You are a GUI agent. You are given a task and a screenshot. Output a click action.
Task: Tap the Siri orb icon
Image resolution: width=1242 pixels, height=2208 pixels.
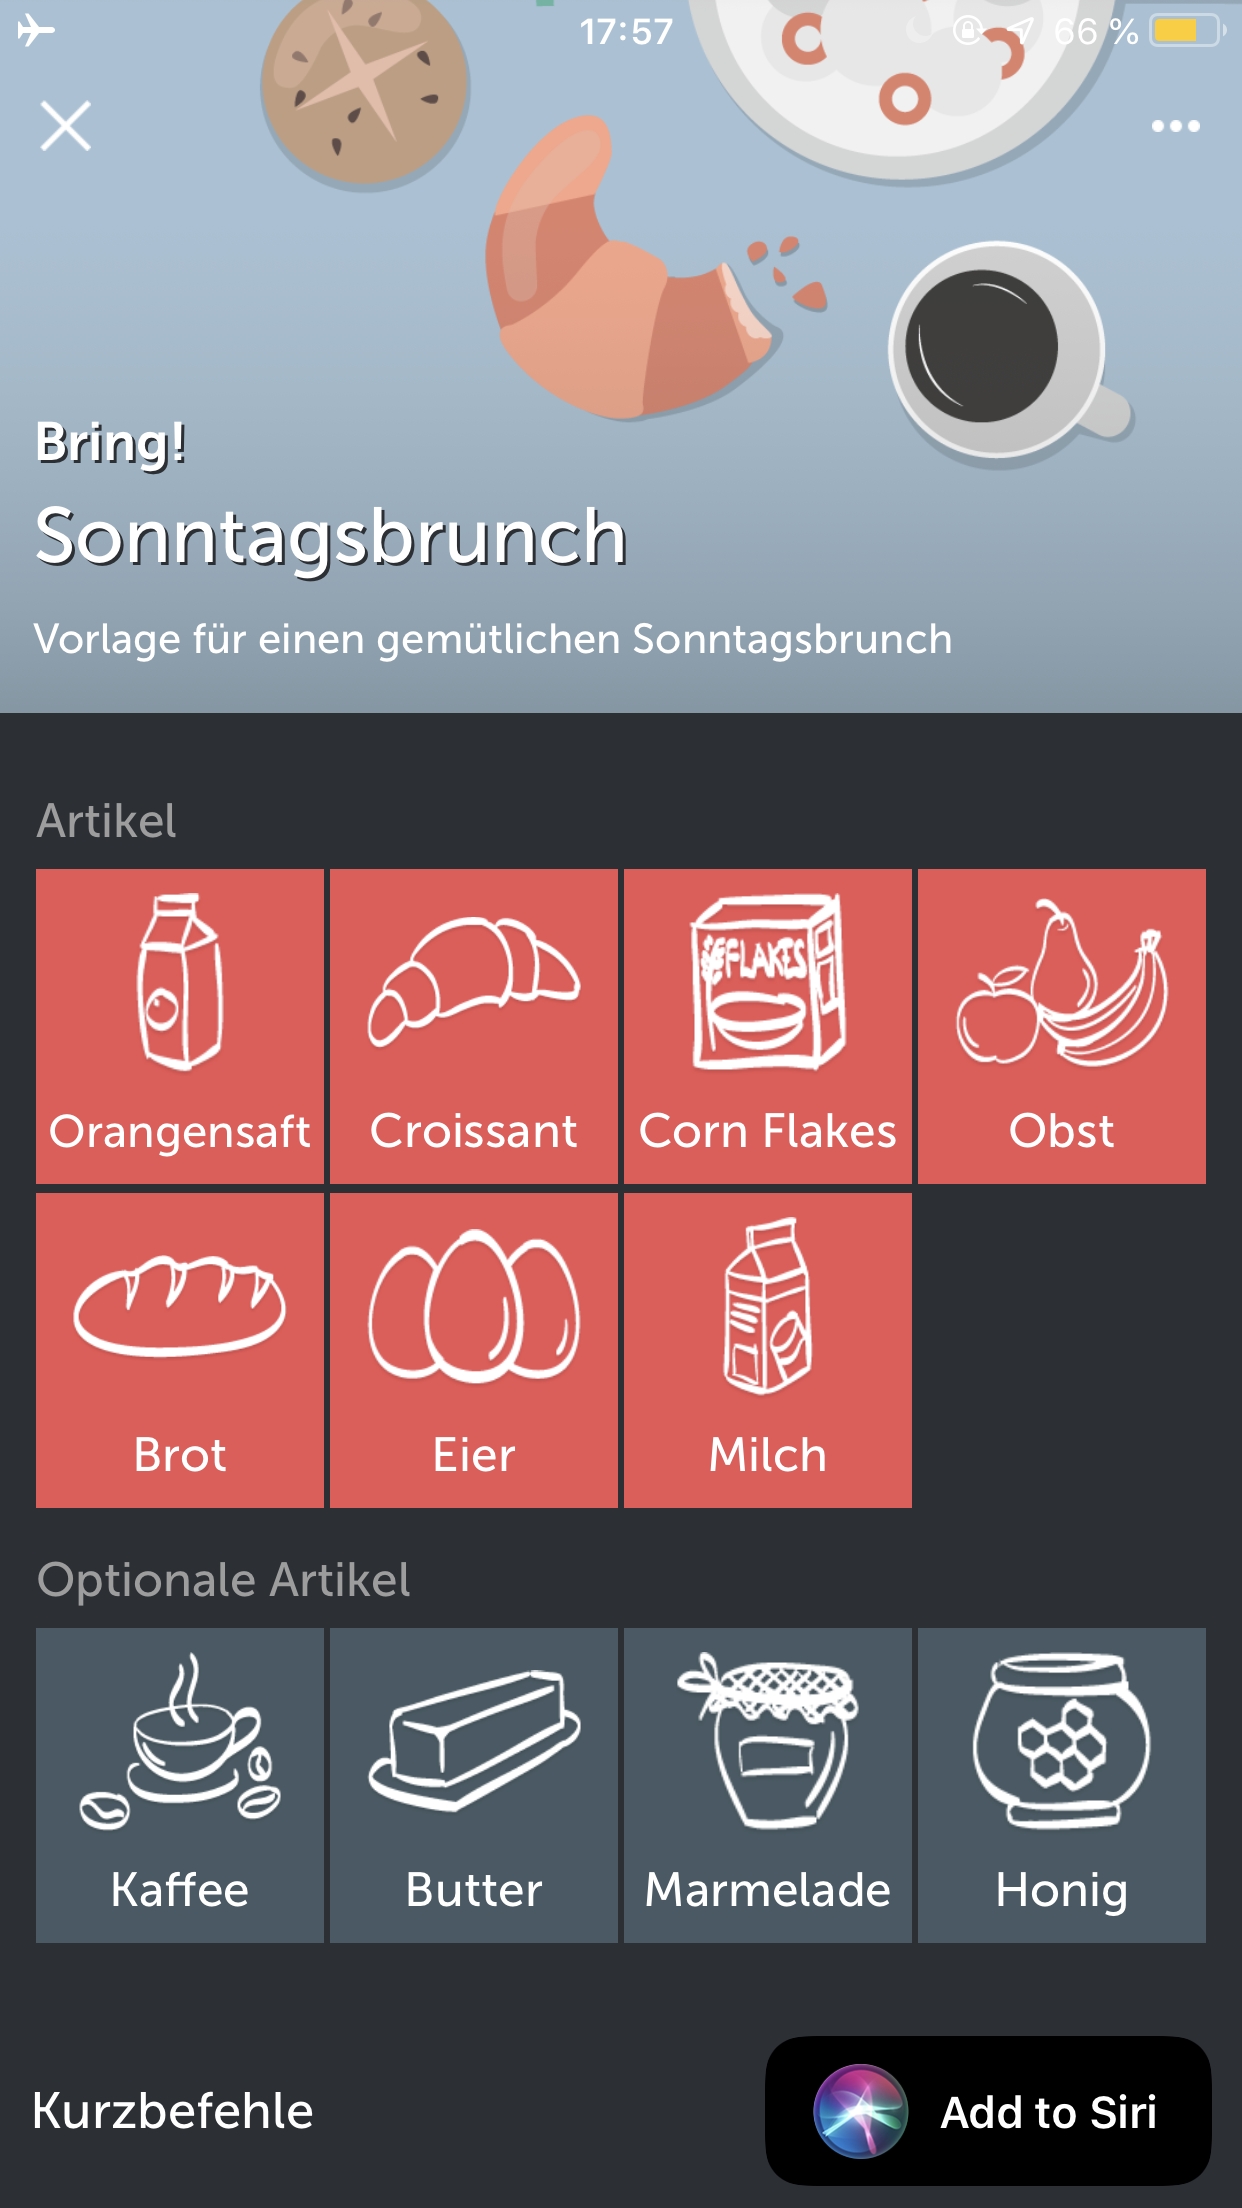pyautogui.click(x=860, y=2111)
